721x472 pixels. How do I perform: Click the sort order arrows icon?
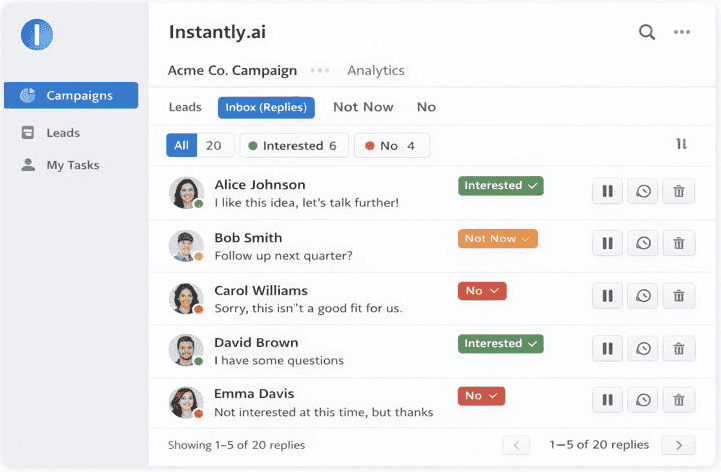click(x=681, y=144)
